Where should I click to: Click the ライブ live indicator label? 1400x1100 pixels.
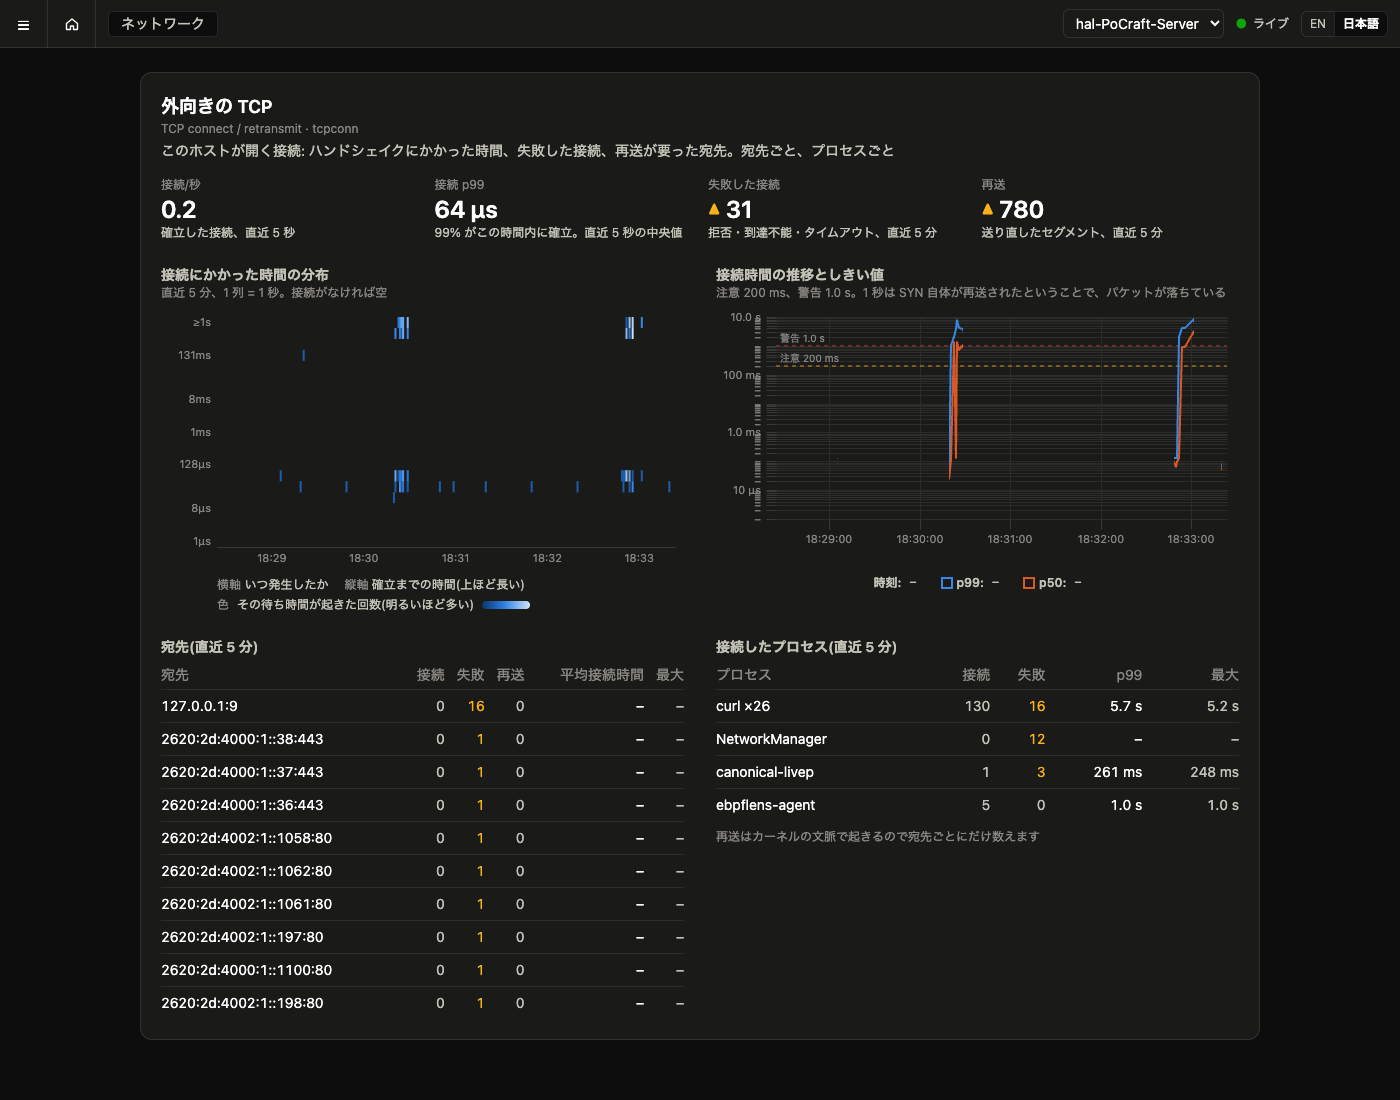click(1271, 24)
